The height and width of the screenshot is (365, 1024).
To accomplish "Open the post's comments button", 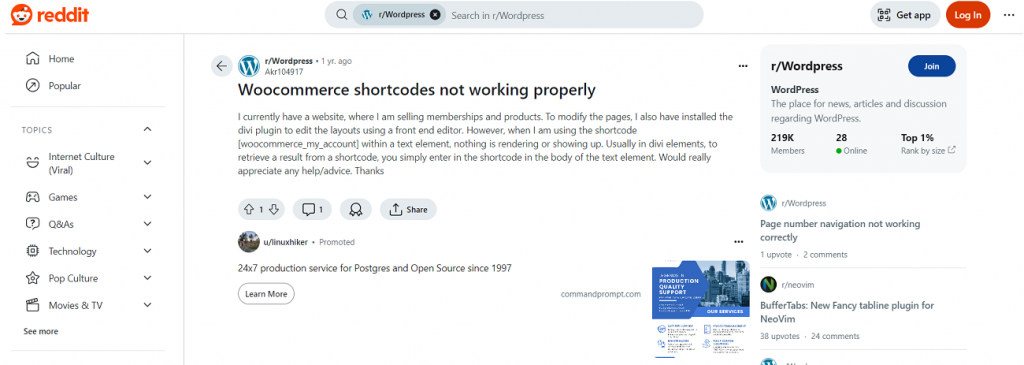I will click(312, 210).
